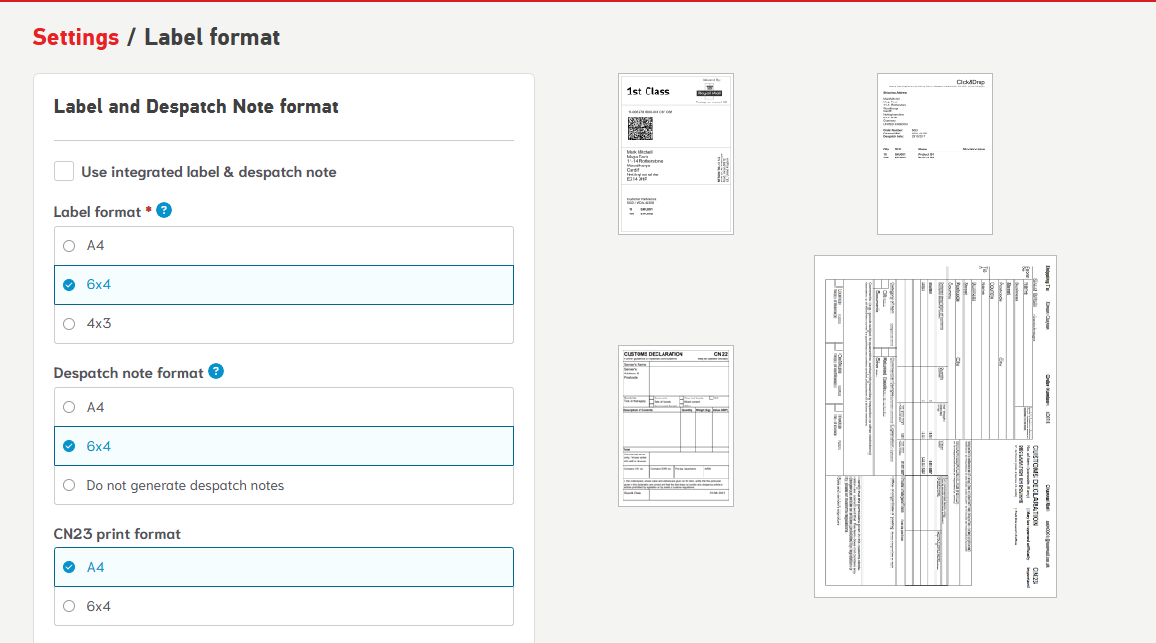Click the Royal Mail logo on label preview
Image resolution: width=1156 pixels, height=643 pixels.
click(x=711, y=89)
